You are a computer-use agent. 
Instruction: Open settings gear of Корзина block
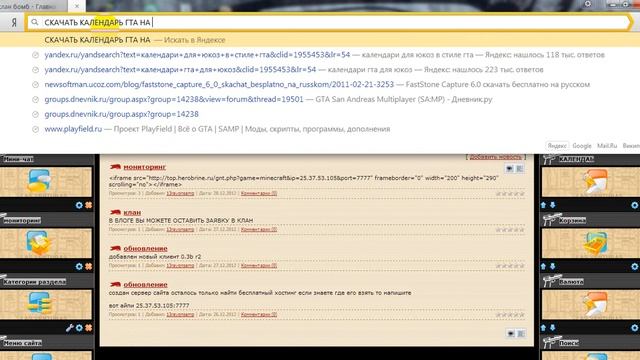tap(635, 267)
